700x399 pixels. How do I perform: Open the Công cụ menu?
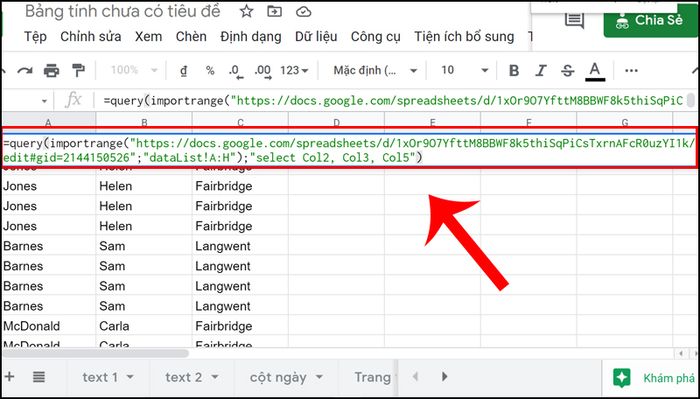click(x=375, y=37)
